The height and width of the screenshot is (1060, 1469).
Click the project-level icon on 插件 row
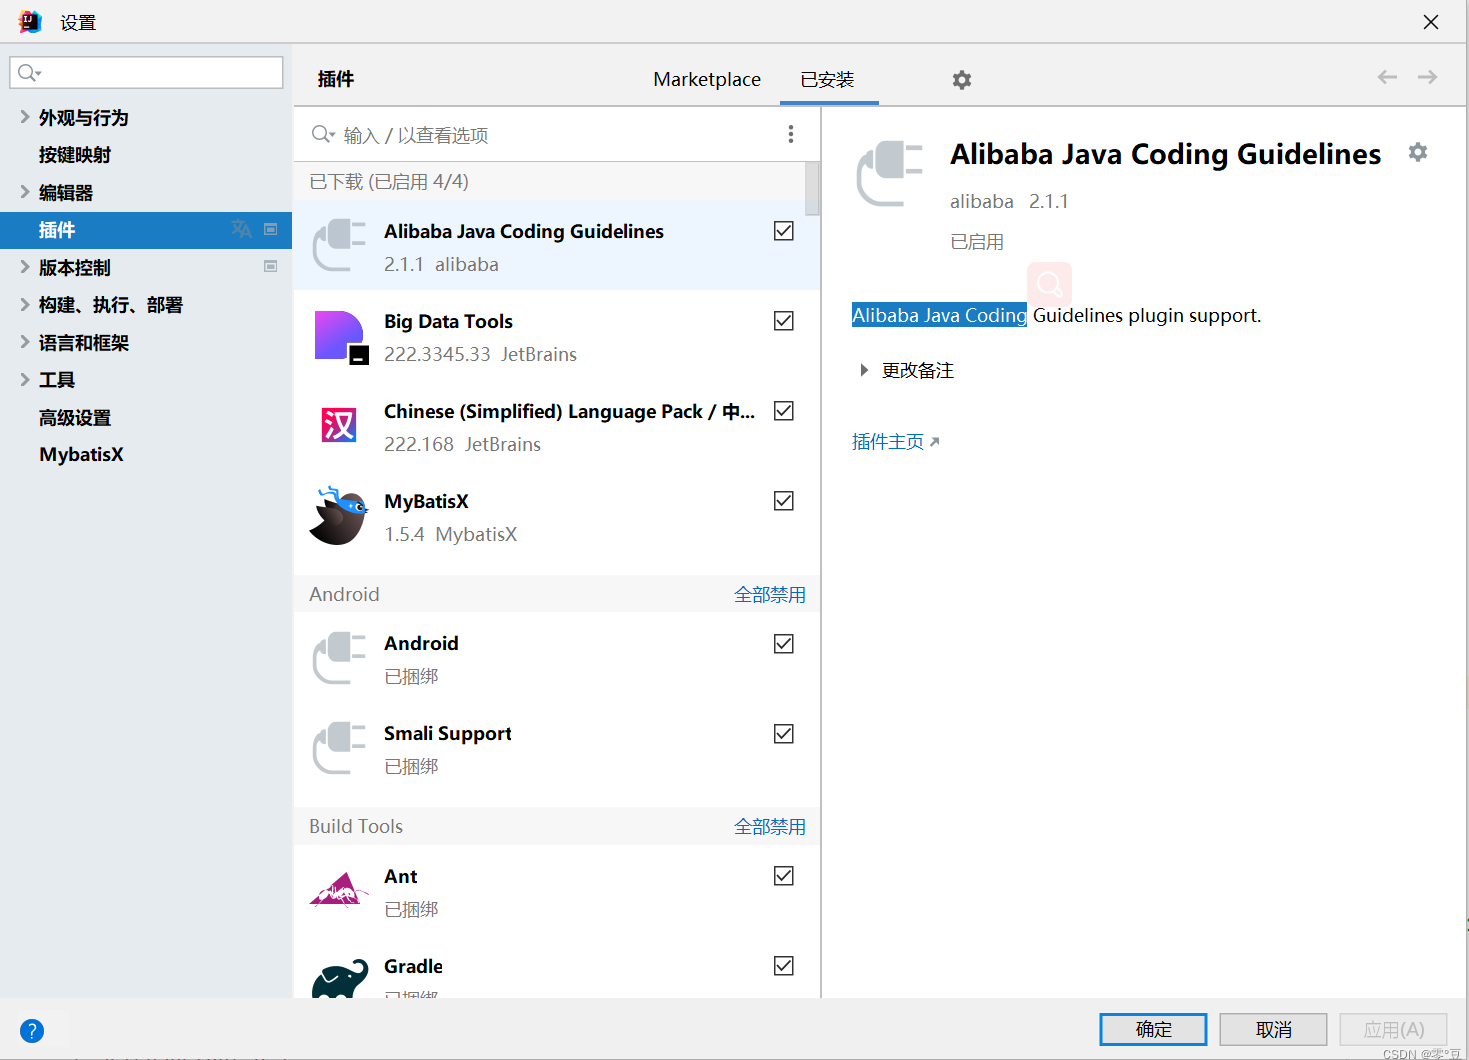point(270,229)
